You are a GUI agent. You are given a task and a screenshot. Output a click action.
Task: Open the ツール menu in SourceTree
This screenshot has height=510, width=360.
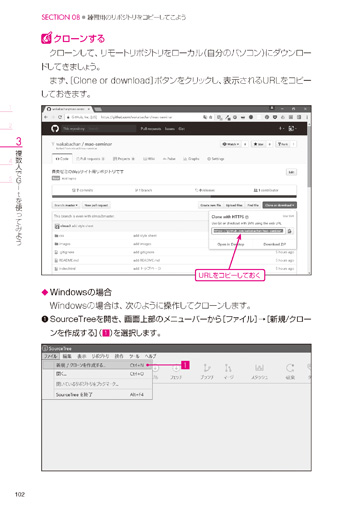point(134,356)
